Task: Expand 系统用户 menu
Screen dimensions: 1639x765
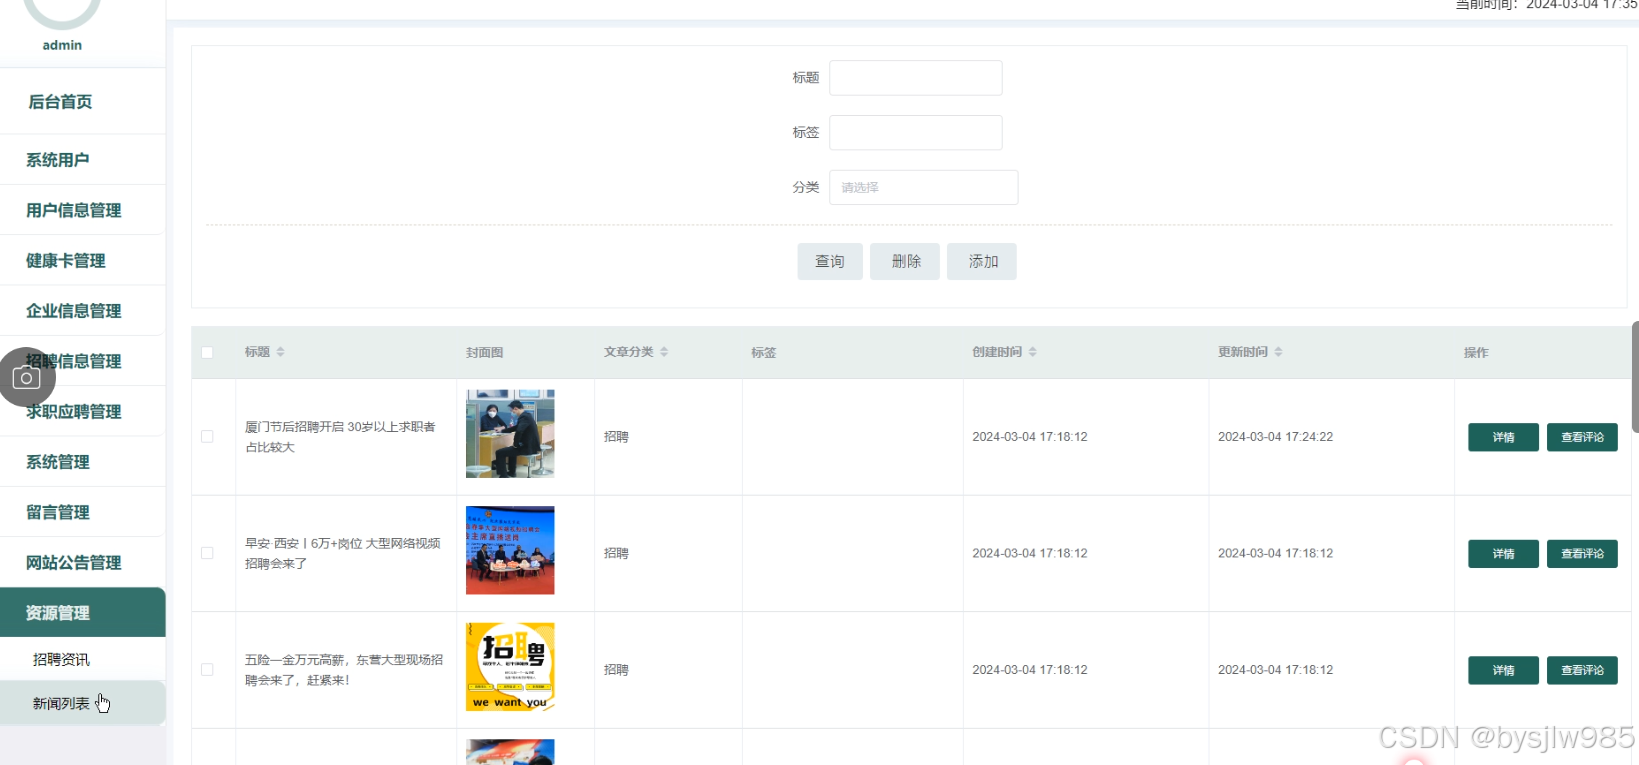Action: click(83, 160)
